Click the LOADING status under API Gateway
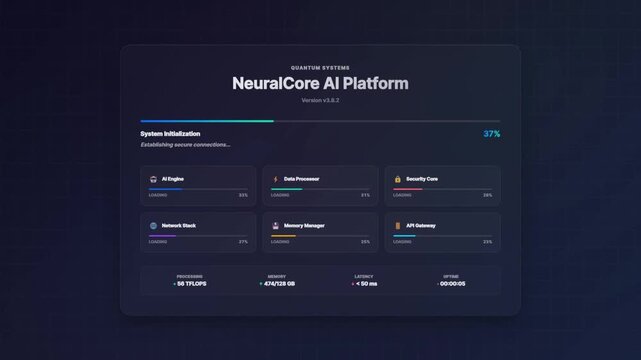Screen dimensions: 641x360 [x=402, y=242]
